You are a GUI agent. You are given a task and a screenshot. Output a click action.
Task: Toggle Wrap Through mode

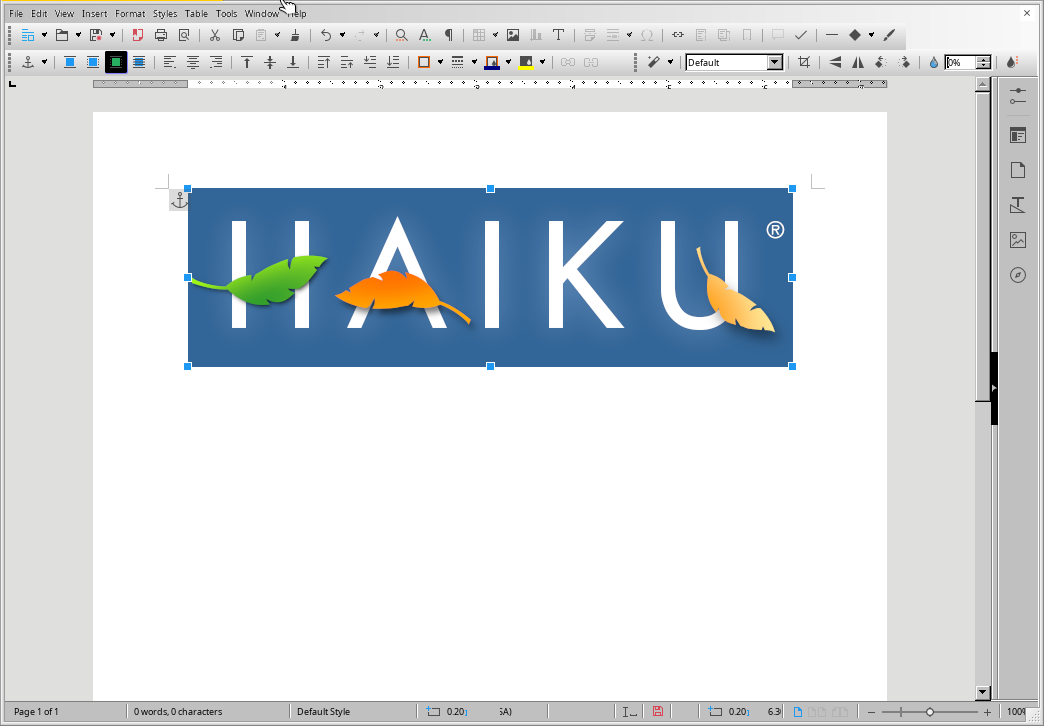point(138,62)
